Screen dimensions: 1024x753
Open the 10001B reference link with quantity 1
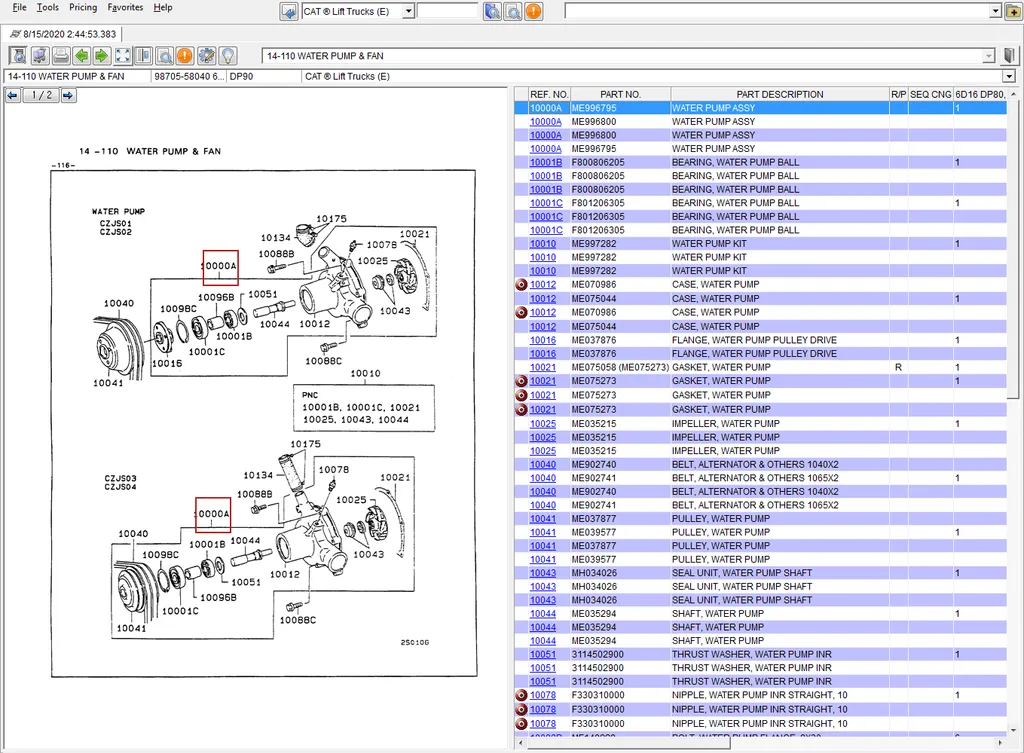click(x=546, y=162)
